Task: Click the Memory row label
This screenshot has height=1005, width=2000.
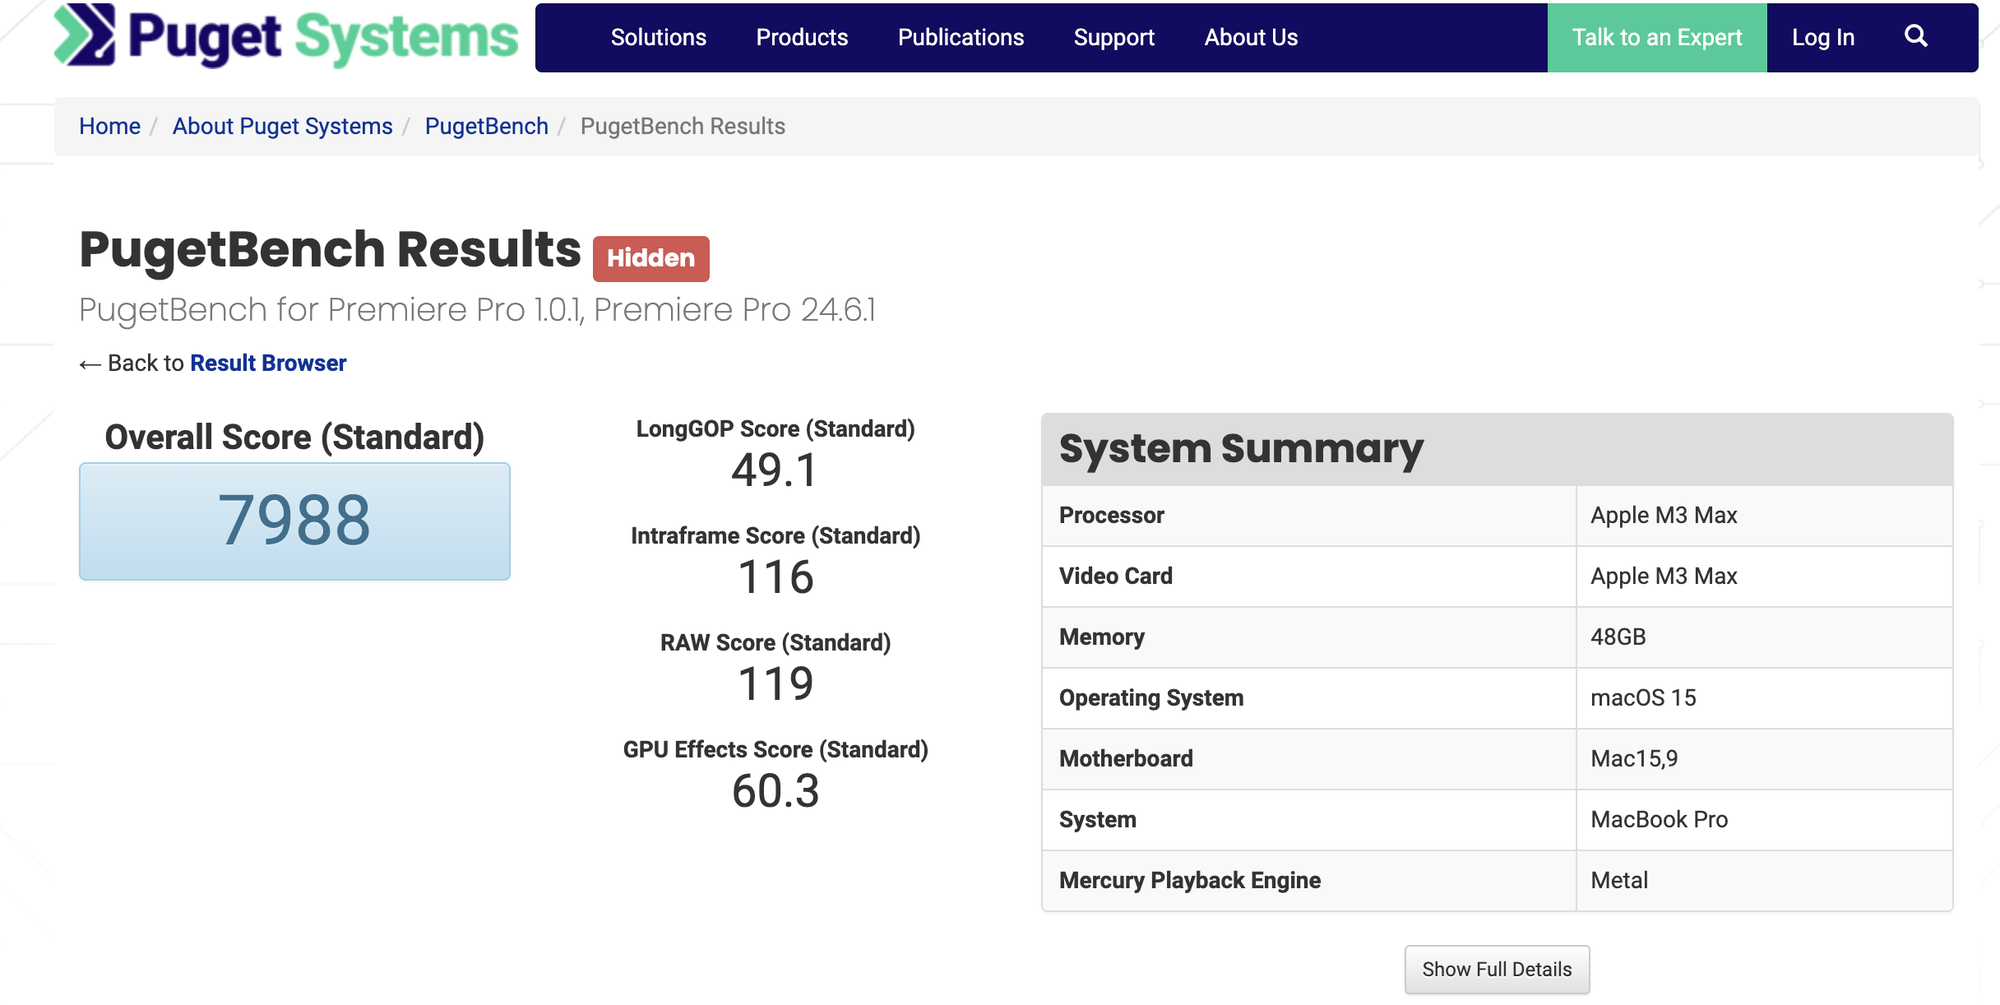Action: (1102, 637)
